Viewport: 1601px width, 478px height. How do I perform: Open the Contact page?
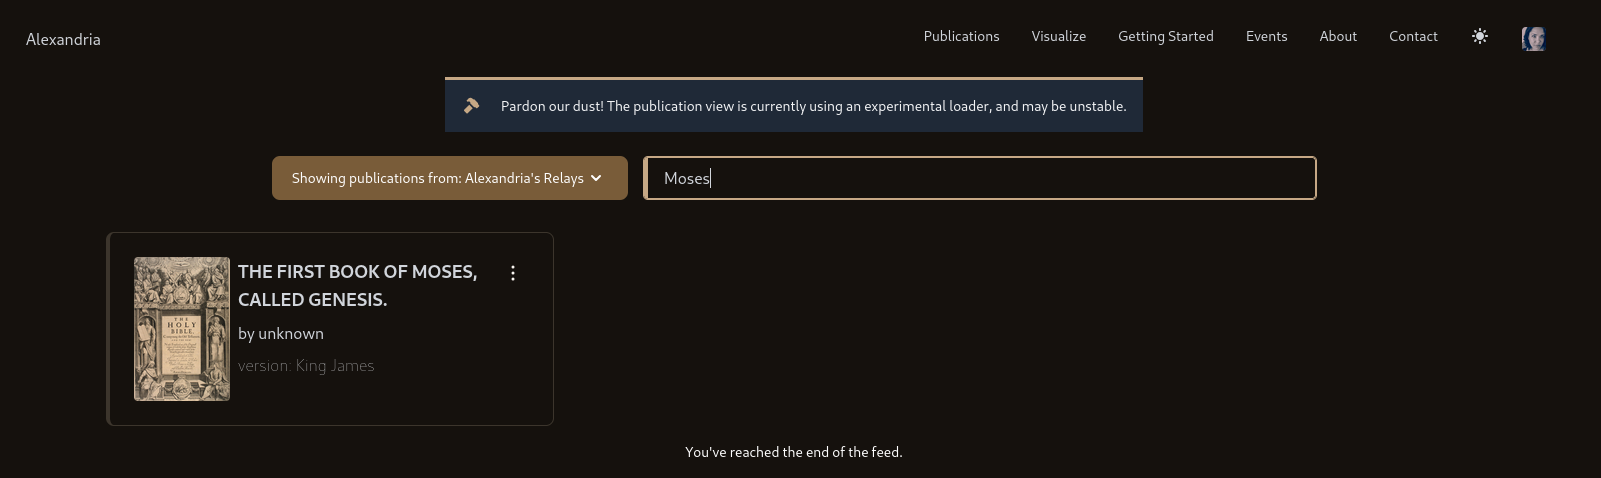pyautogui.click(x=1413, y=36)
